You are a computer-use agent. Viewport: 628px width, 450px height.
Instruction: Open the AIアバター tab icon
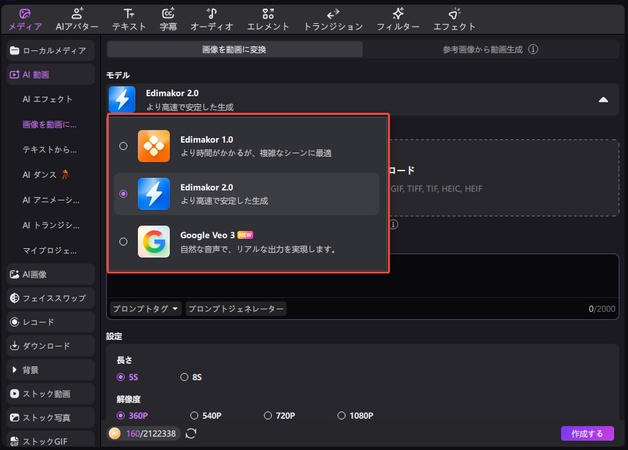click(77, 14)
